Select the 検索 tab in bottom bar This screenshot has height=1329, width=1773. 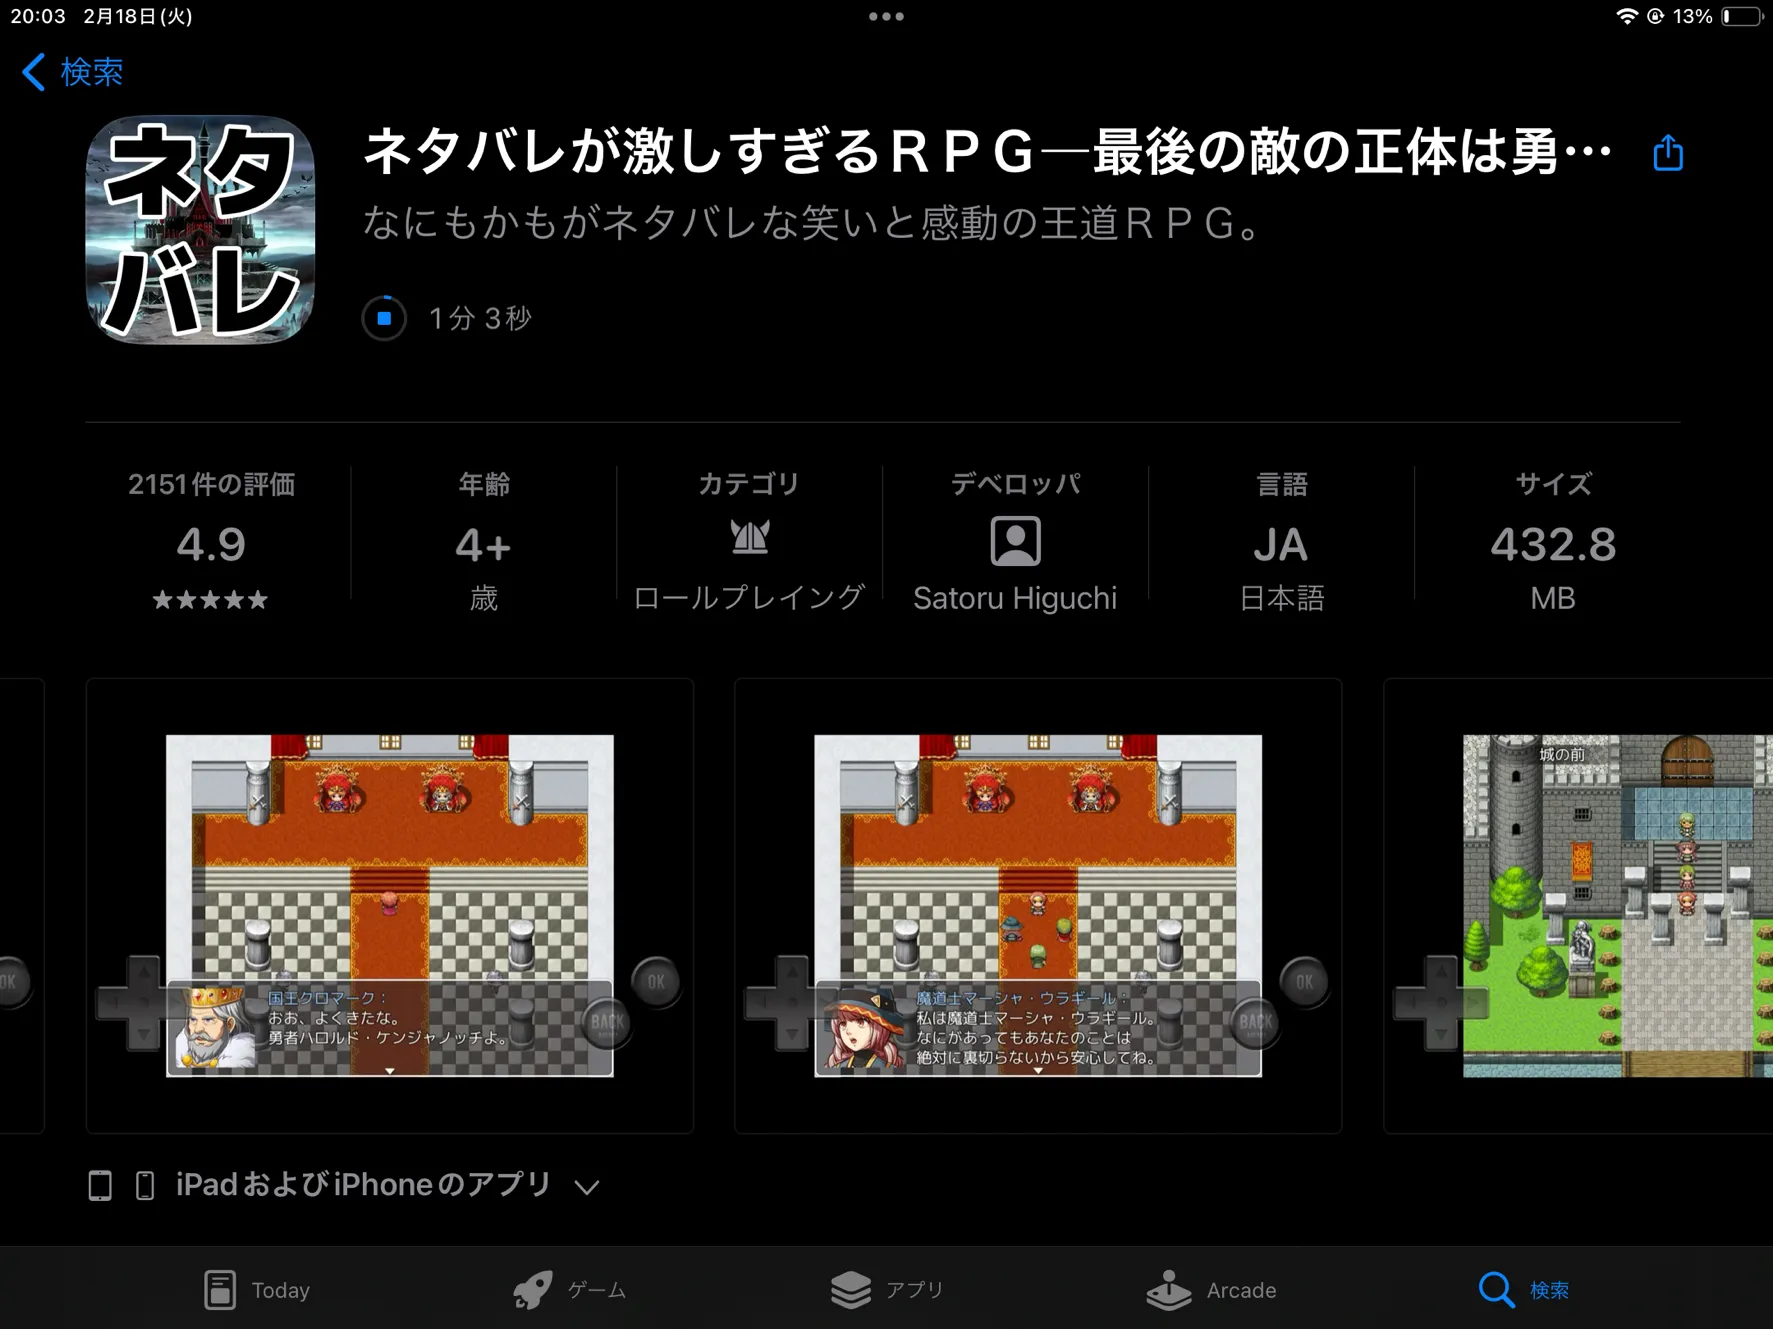point(1524,1290)
